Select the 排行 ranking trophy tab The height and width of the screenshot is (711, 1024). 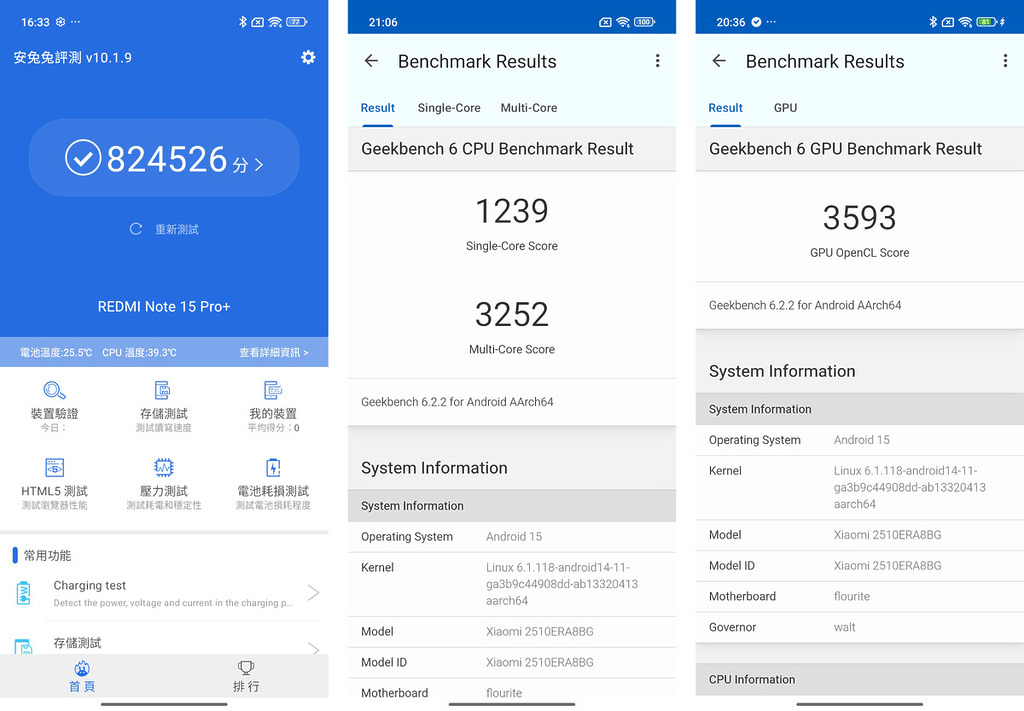[x=245, y=668]
